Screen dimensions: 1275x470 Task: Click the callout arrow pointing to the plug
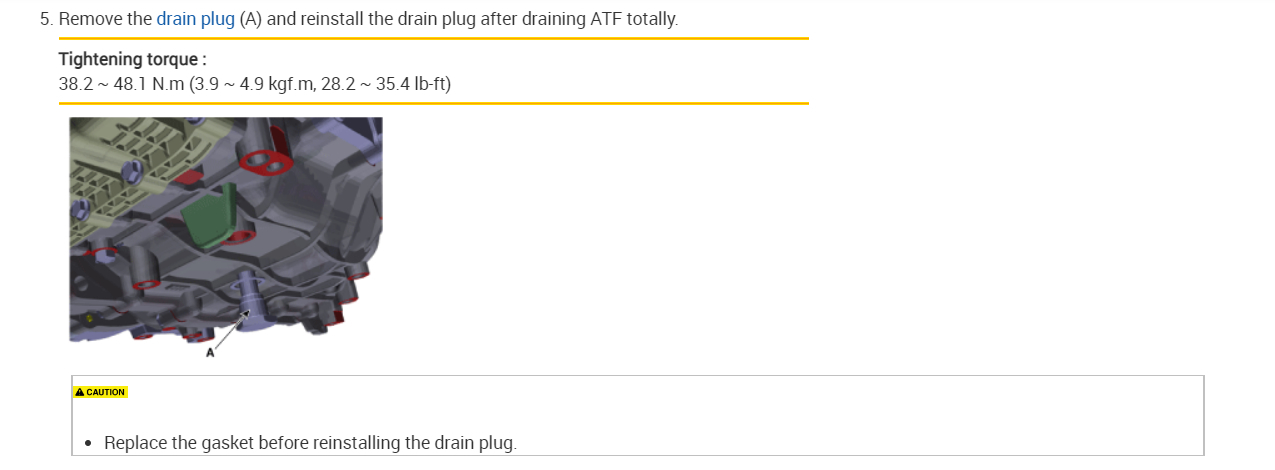coord(229,331)
